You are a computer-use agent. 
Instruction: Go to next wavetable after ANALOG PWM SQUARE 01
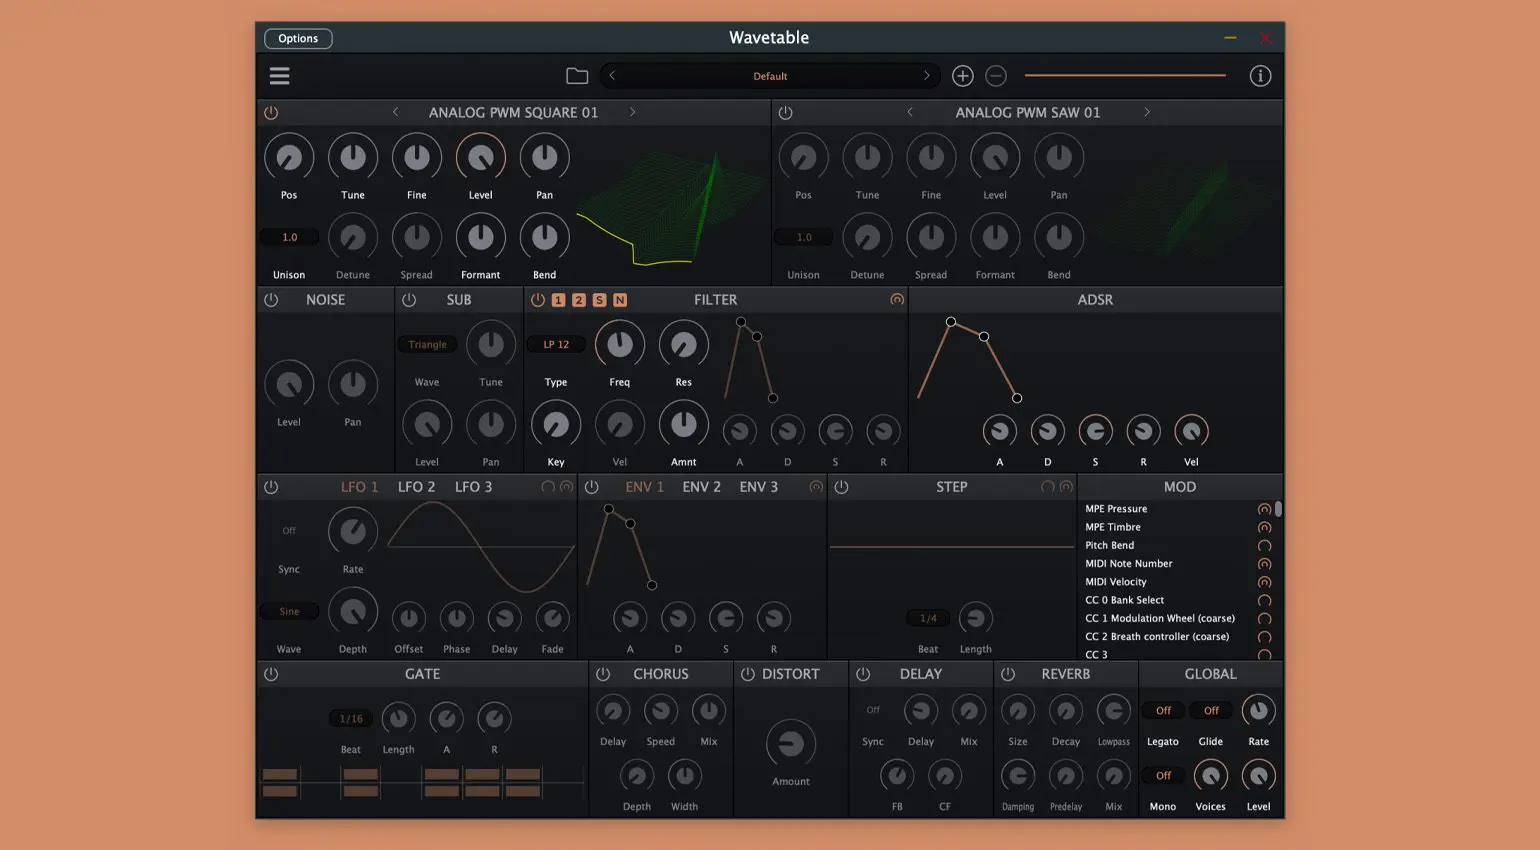tap(632, 113)
